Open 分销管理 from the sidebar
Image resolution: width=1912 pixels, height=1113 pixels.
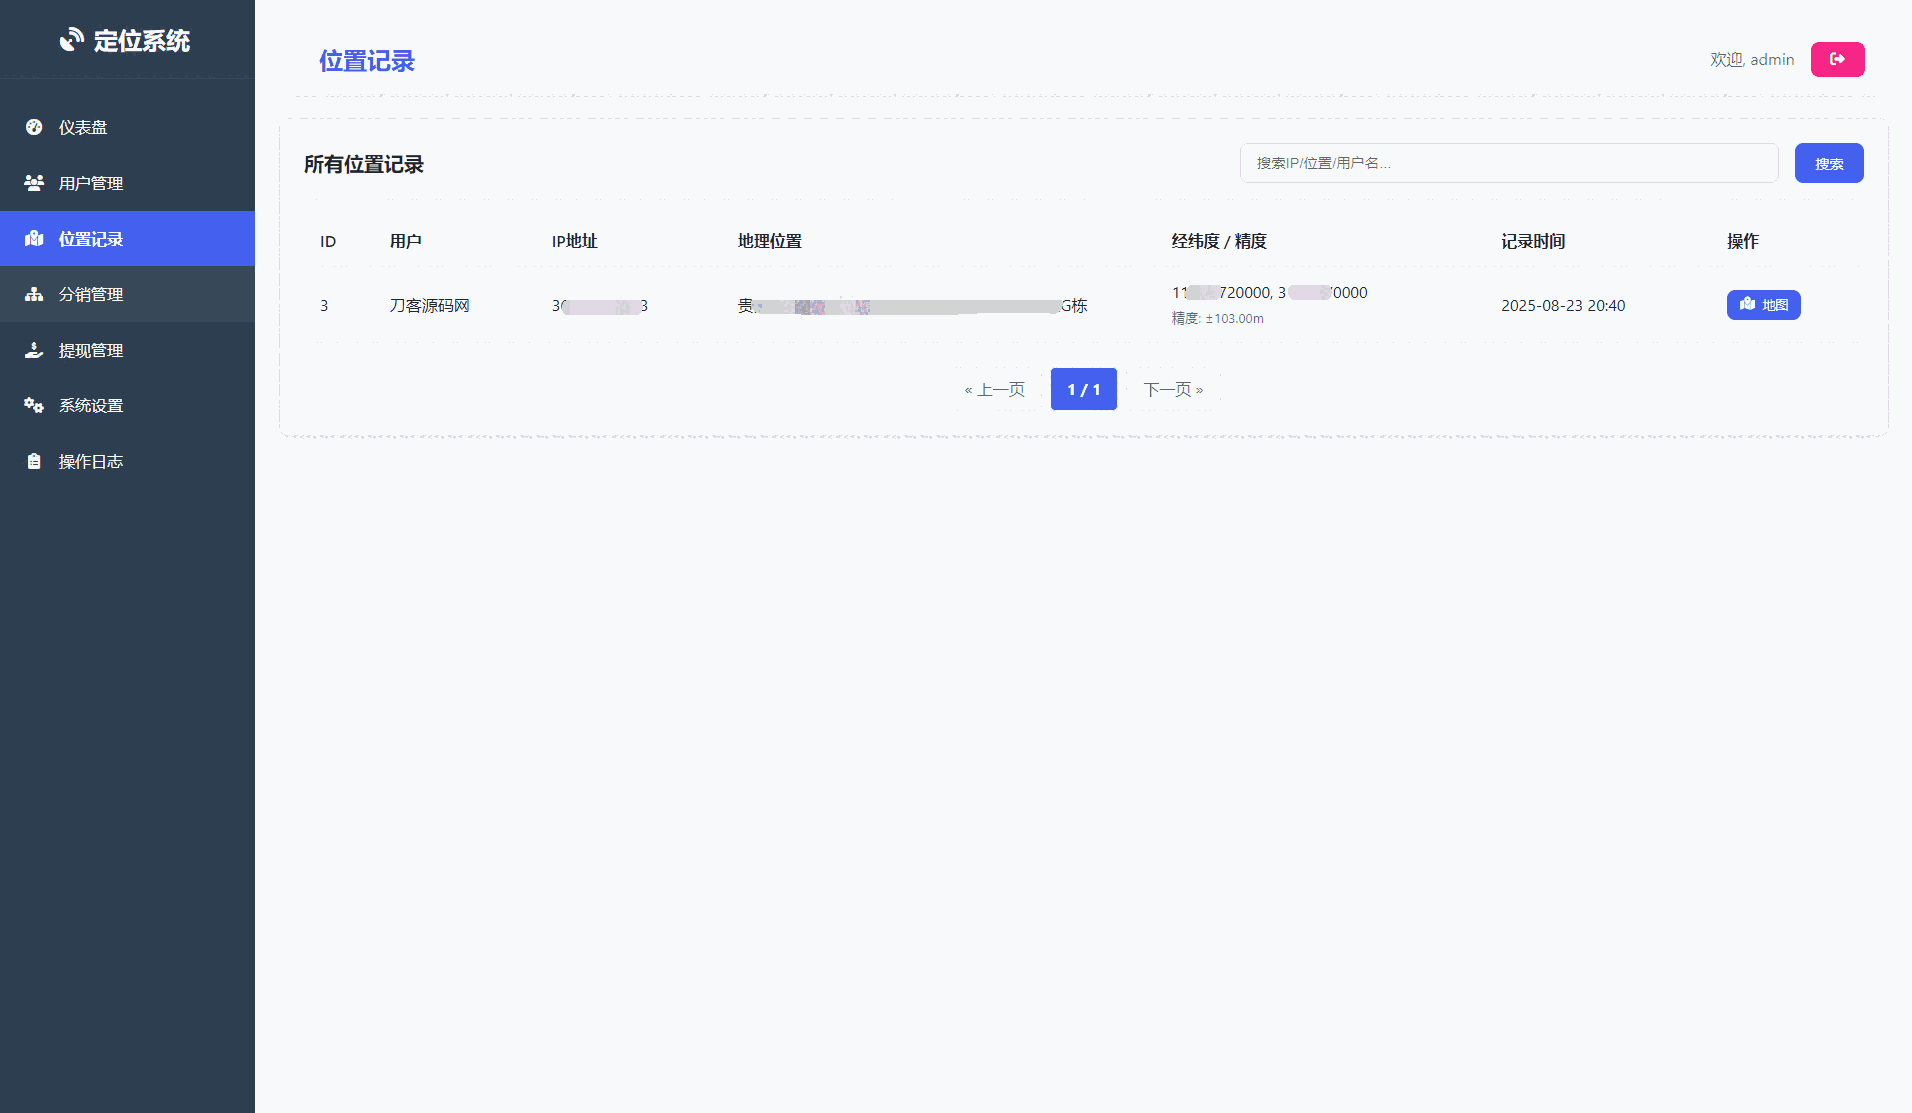pyautogui.click(x=127, y=294)
